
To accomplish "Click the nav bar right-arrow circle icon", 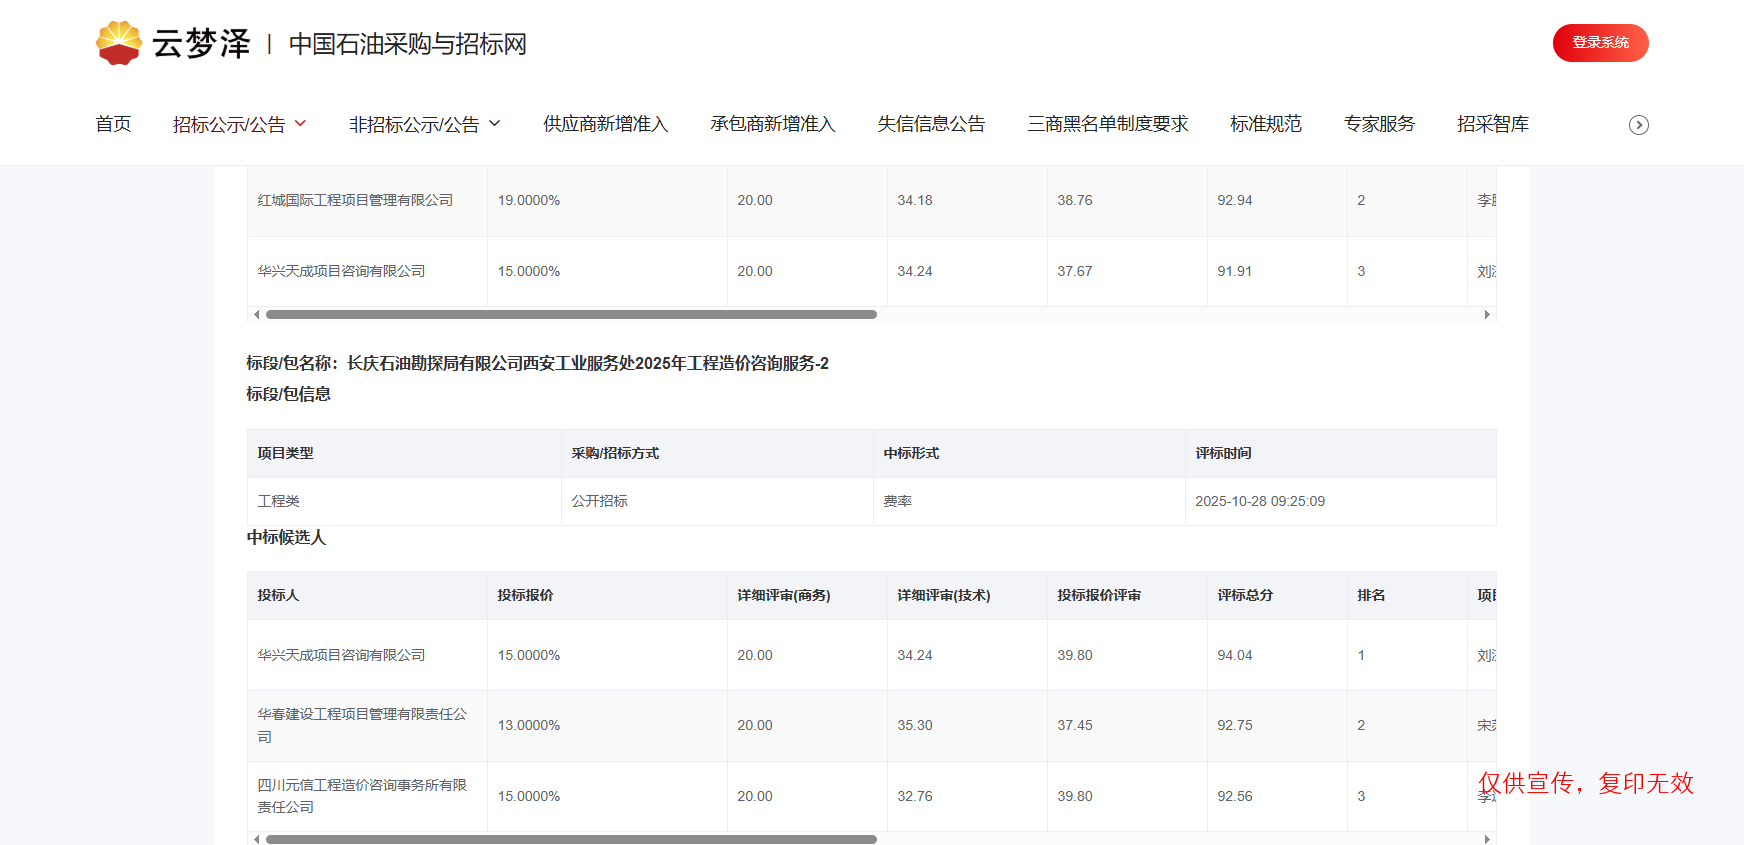I will [1638, 125].
